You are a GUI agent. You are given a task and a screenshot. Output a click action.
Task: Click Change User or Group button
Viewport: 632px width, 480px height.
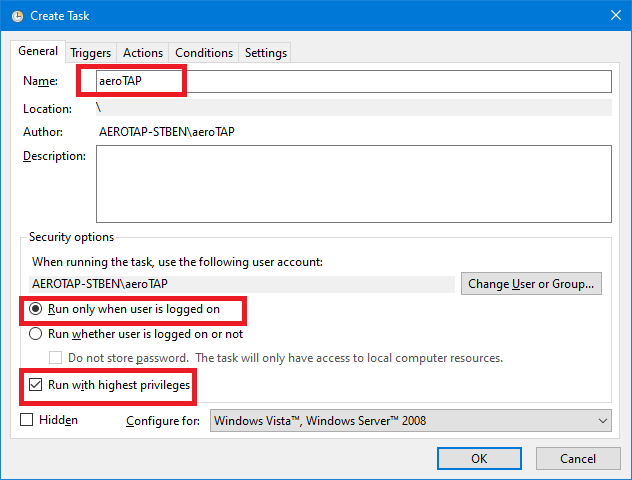tap(531, 284)
